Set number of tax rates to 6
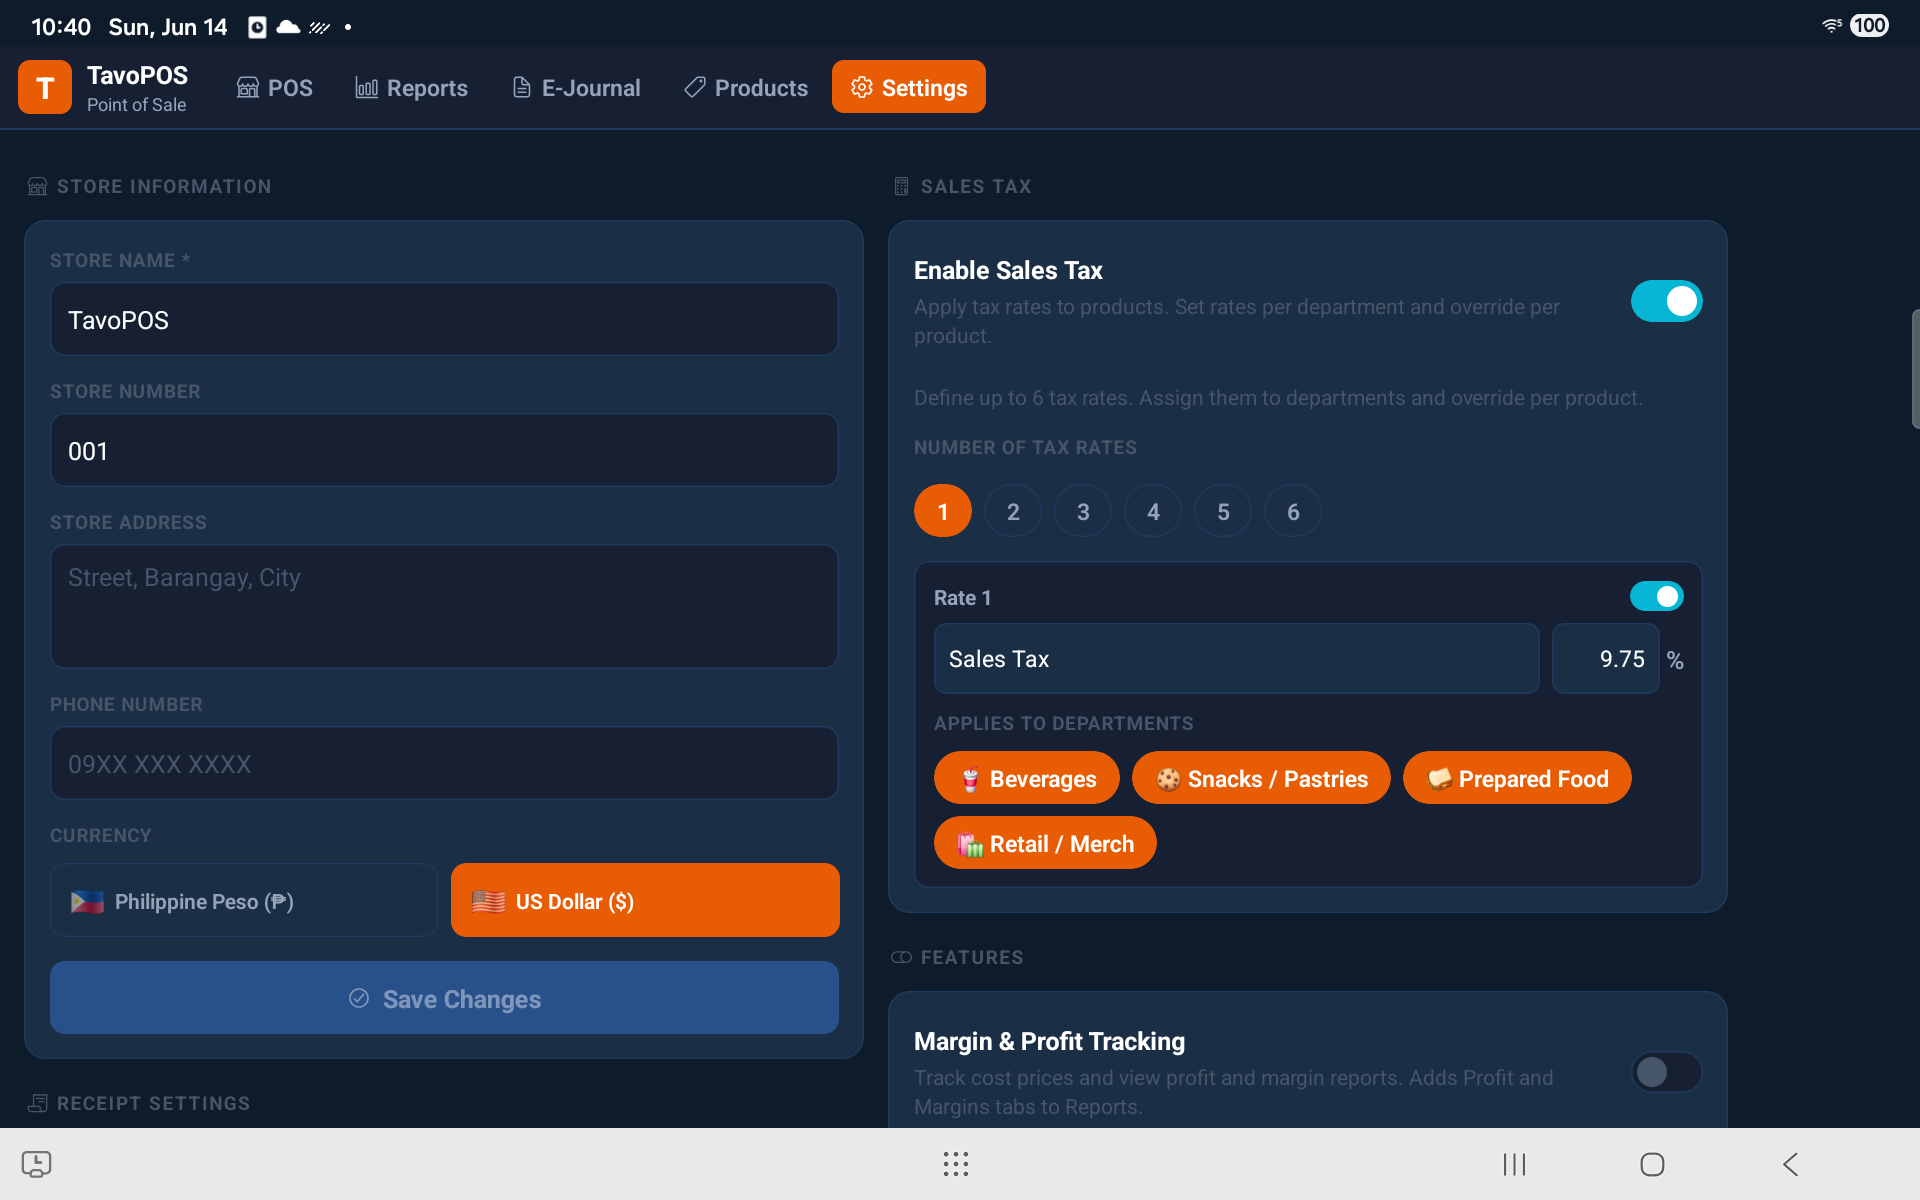This screenshot has width=1920, height=1200. tap(1293, 511)
